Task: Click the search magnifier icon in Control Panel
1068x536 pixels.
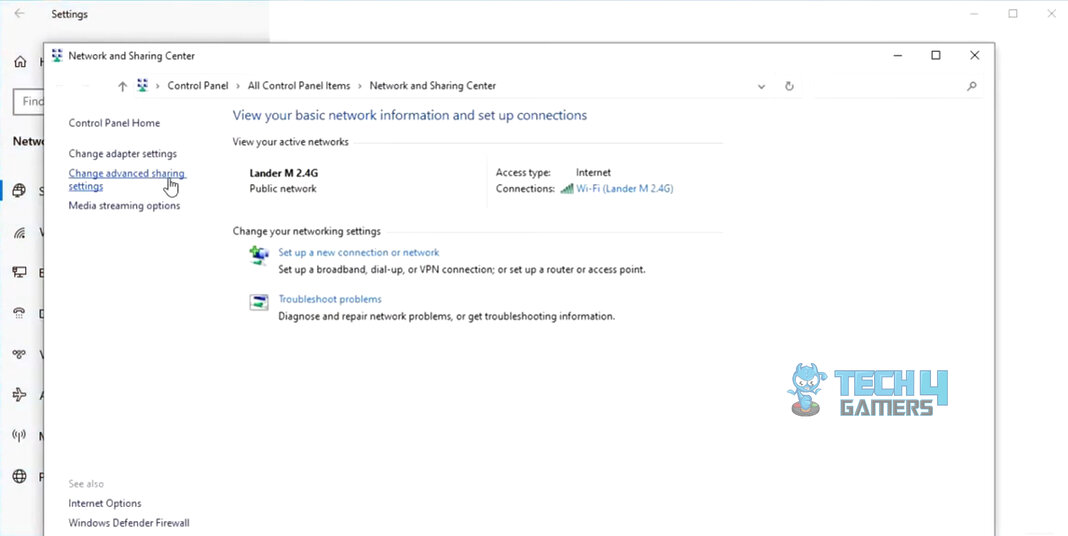Action: click(971, 86)
